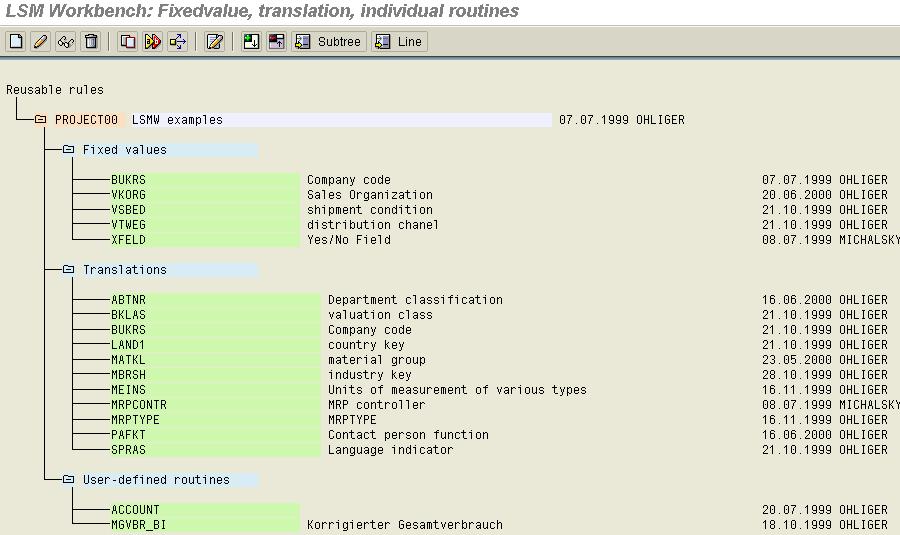Collapse the User-defined routines folder
The height and width of the screenshot is (535, 900).
68,479
